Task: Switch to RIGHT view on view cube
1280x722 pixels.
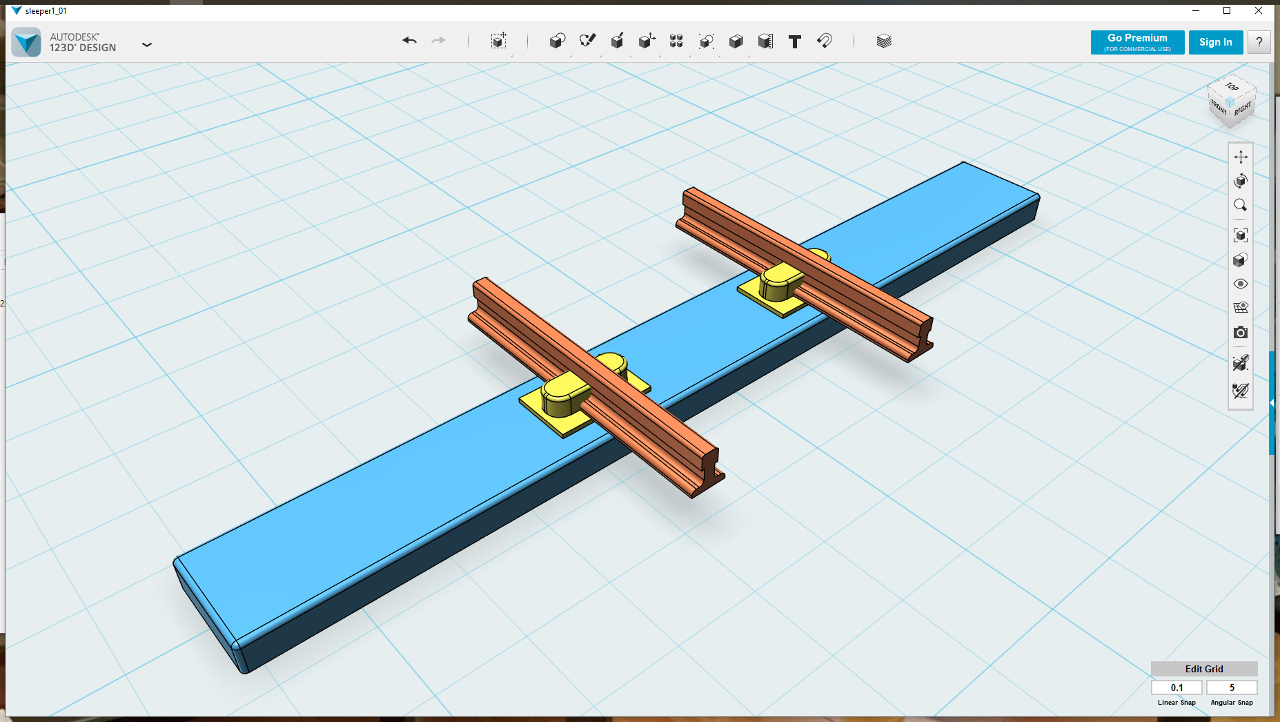Action: pos(1242,108)
